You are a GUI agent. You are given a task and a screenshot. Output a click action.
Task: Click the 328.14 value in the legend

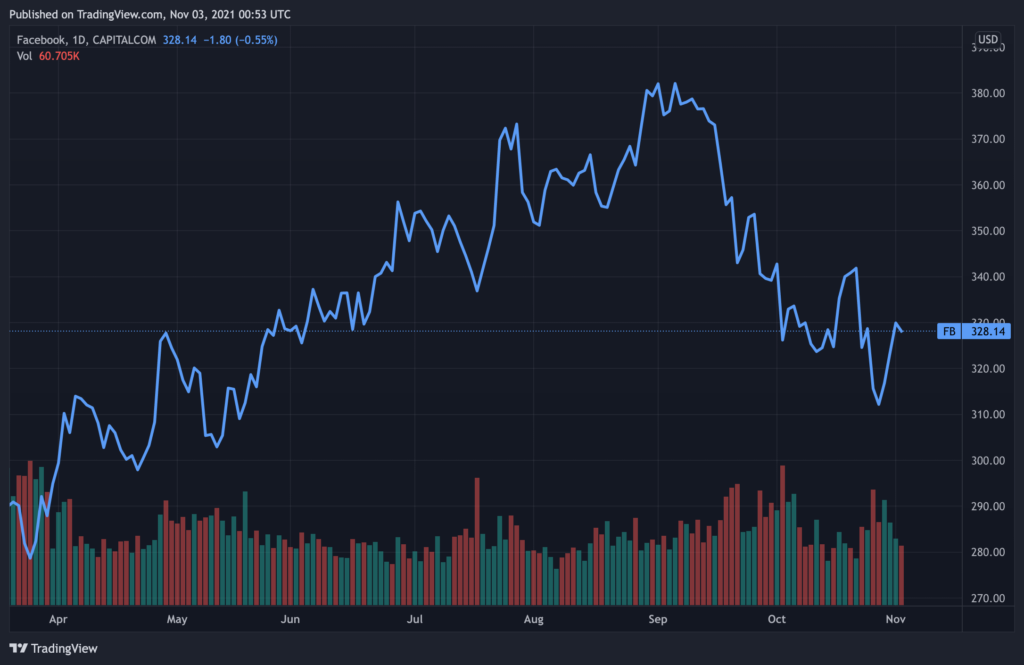(x=180, y=40)
